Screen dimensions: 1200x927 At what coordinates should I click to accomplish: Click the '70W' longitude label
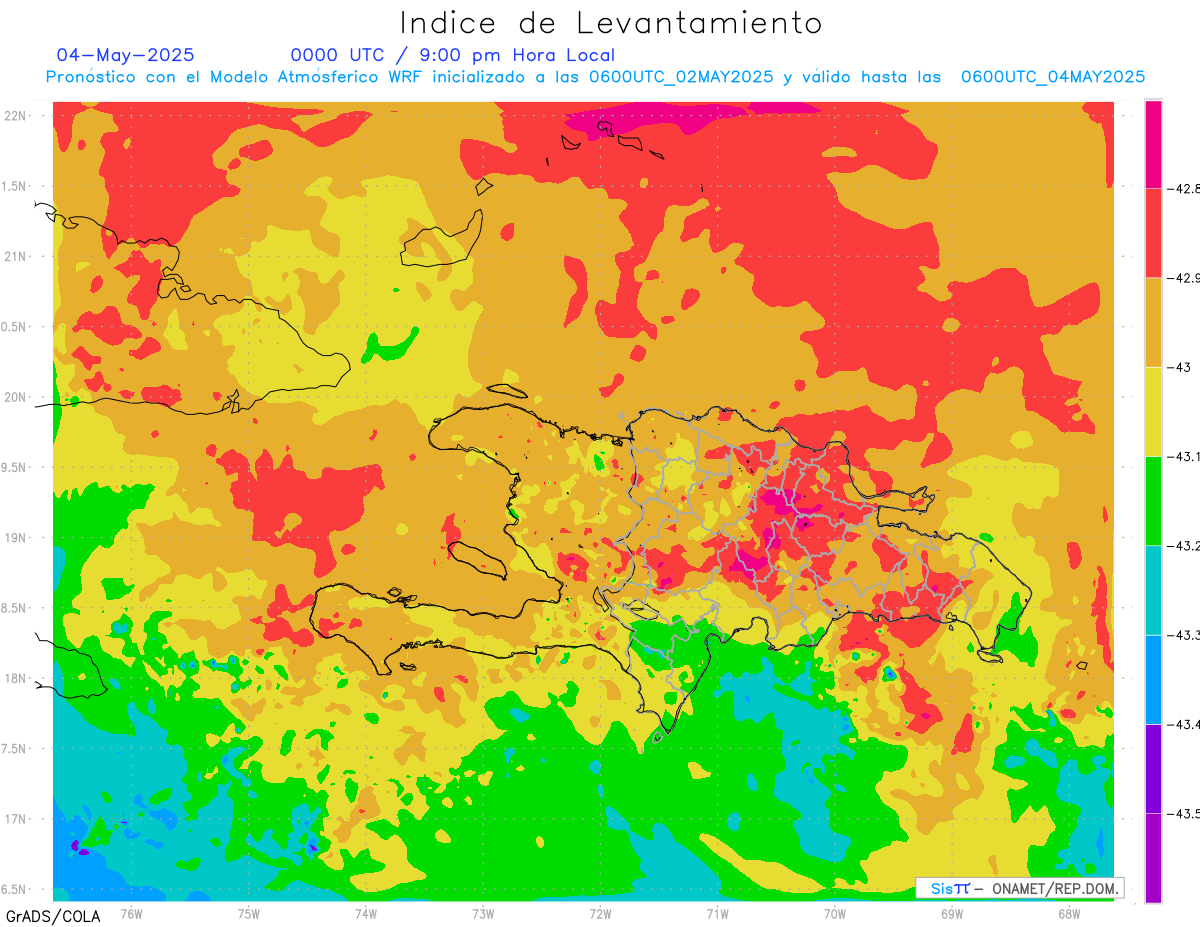coord(835,914)
